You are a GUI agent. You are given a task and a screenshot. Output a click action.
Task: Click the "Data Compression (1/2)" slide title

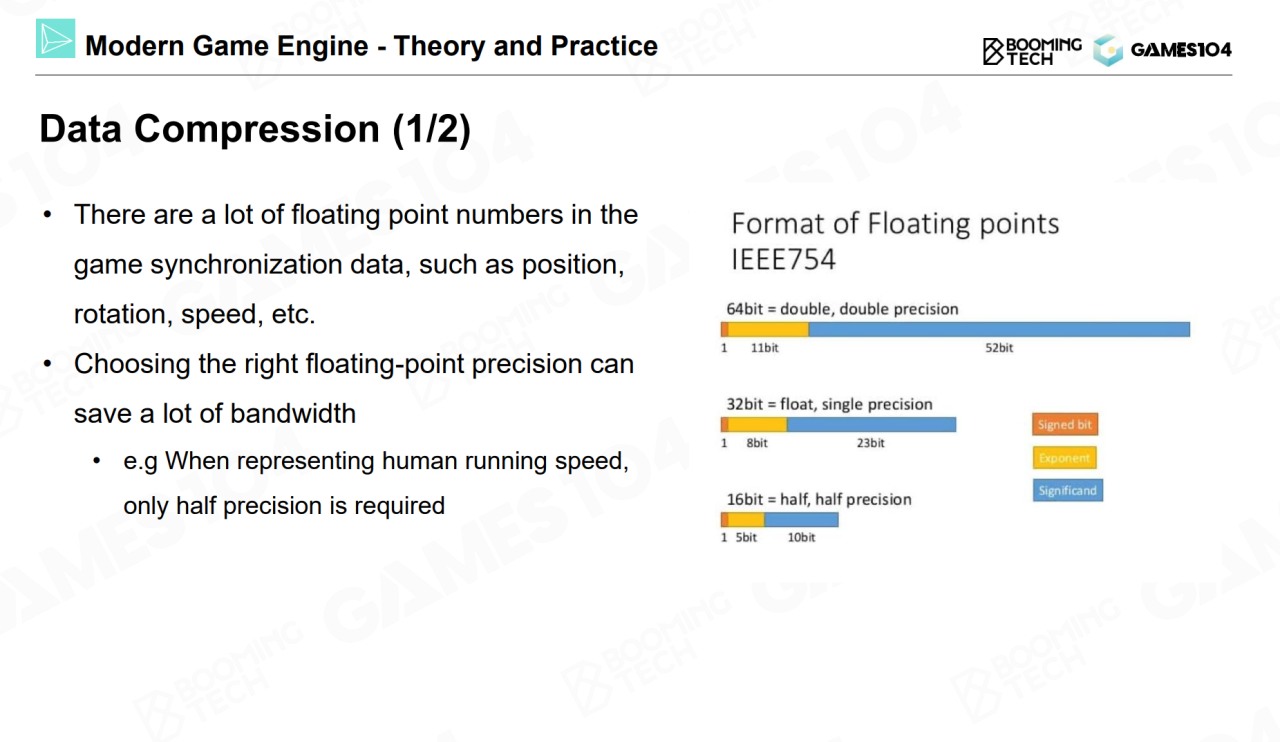(x=255, y=130)
